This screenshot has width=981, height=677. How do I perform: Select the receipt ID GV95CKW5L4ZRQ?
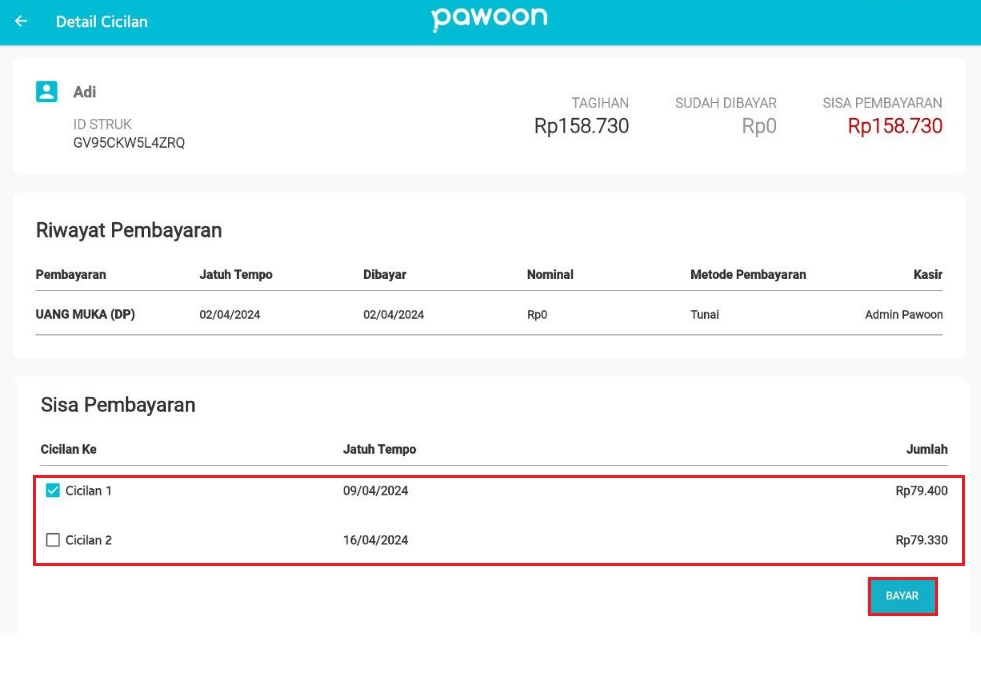coord(129,143)
